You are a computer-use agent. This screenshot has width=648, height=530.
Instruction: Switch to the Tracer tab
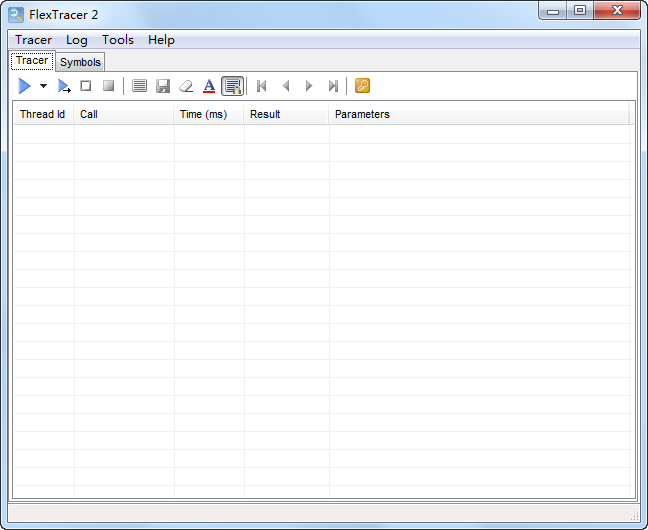32,61
